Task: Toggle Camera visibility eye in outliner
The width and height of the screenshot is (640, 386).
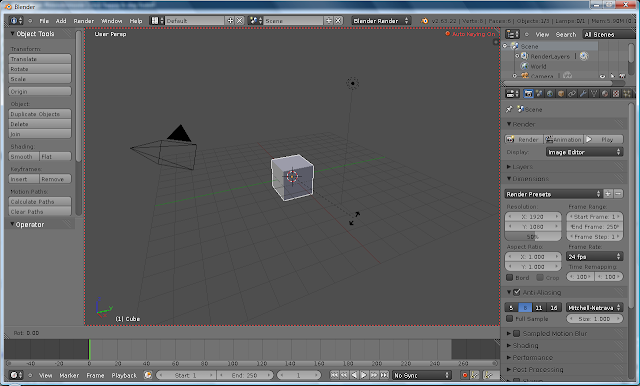Action: (602, 76)
